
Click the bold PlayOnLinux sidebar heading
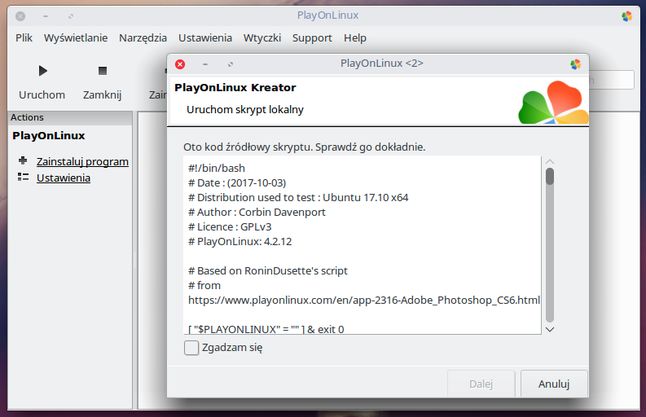pyautogui.click(x=49, y=136)
